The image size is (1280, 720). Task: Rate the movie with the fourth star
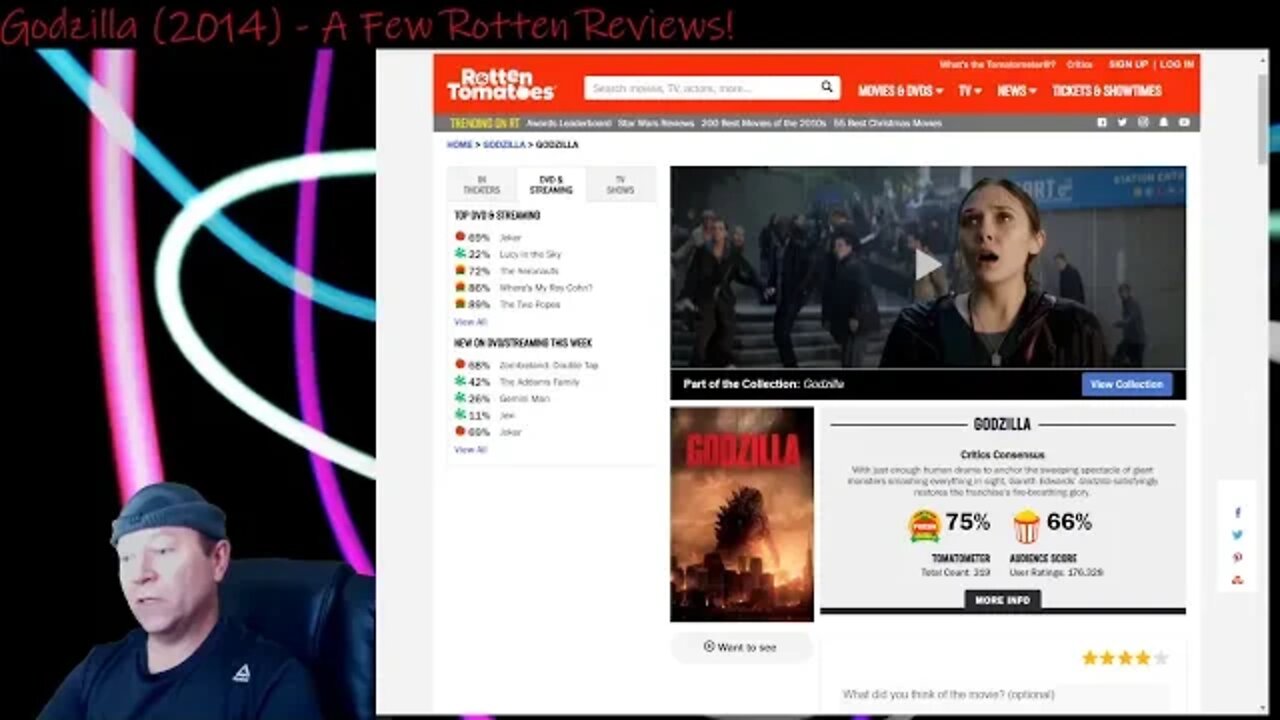(x=1142, y=658)
